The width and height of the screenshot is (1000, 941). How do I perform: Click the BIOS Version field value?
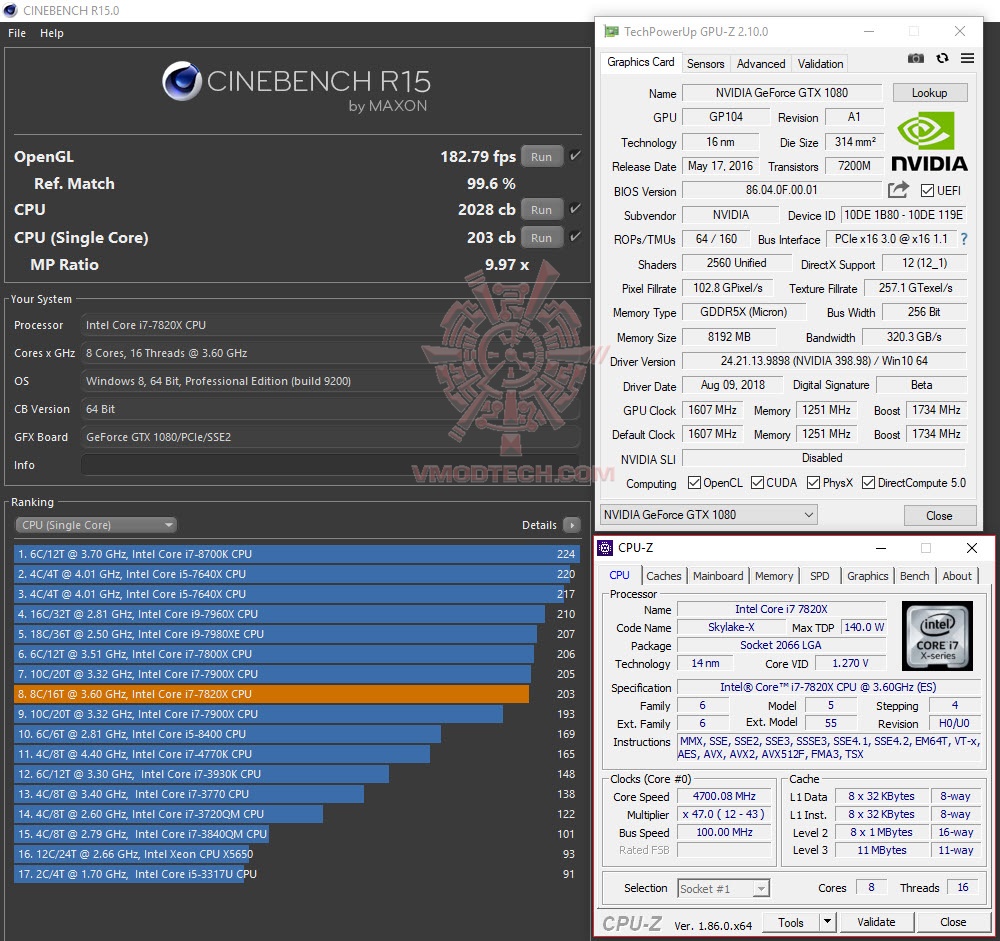pos(781,190)
